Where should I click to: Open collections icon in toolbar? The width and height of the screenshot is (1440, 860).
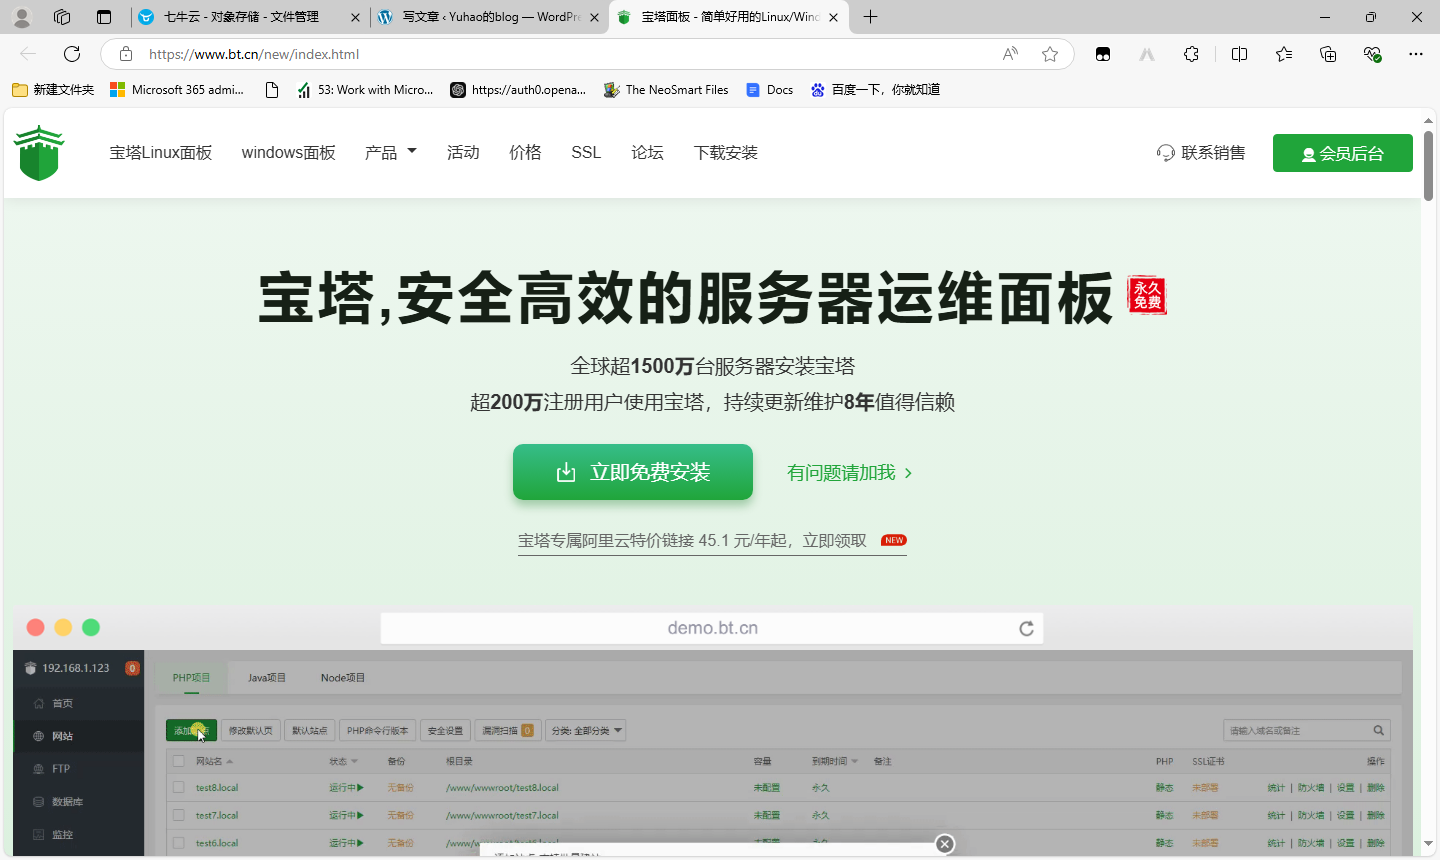point(1328,54)
